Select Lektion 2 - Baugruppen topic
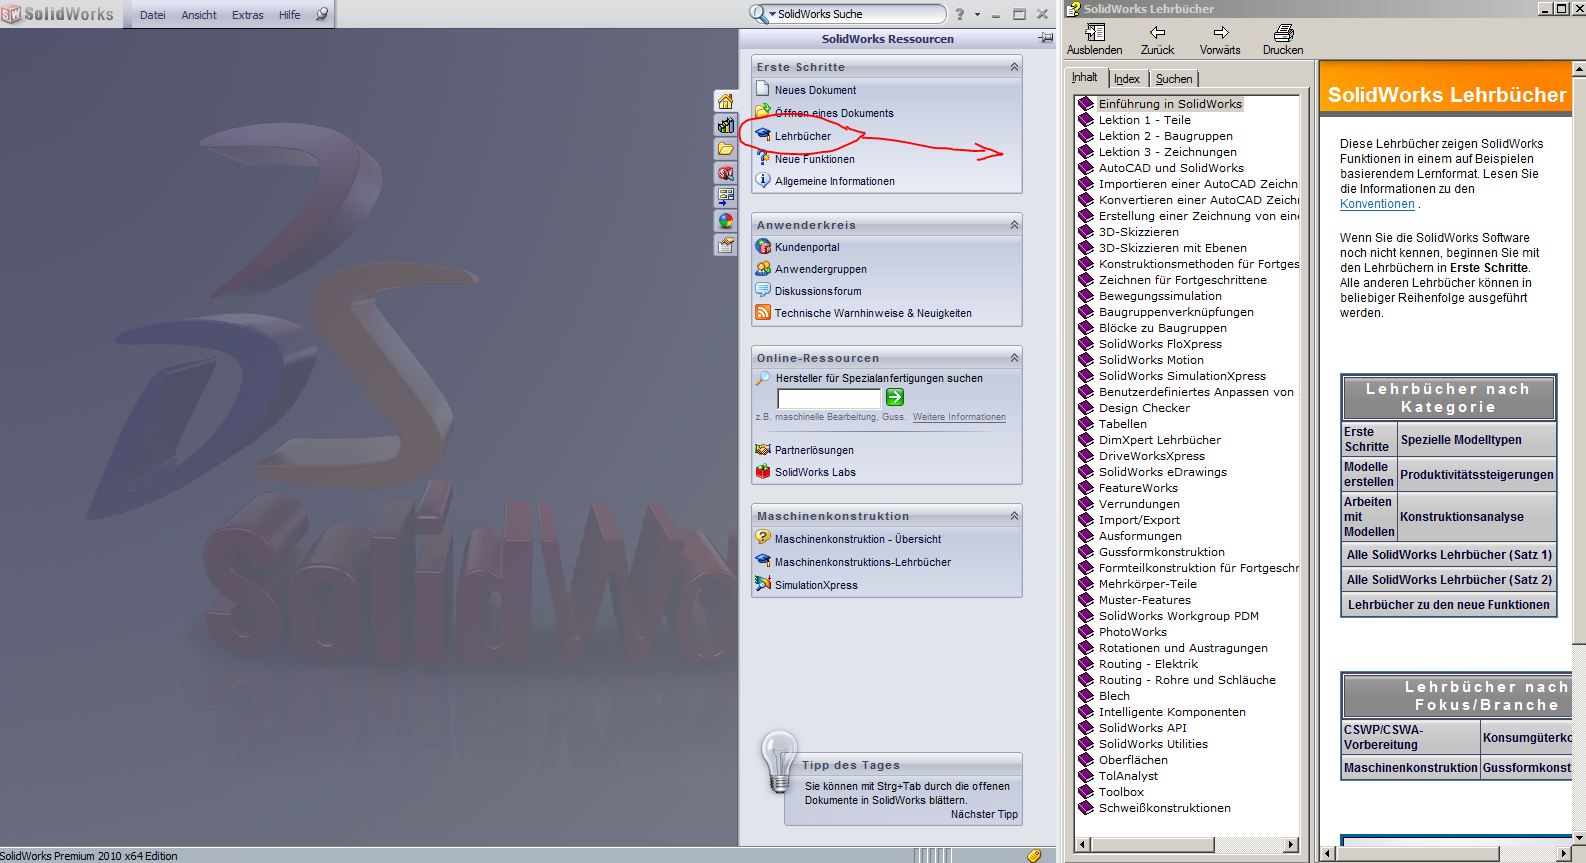This screenshot has width=1586, height=863. 1165,136
